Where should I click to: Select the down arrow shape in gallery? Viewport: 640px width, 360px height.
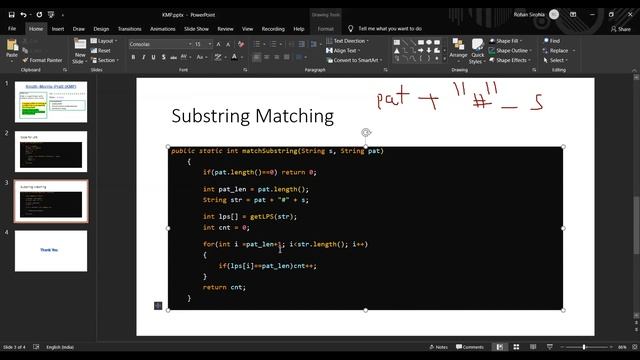429,50
